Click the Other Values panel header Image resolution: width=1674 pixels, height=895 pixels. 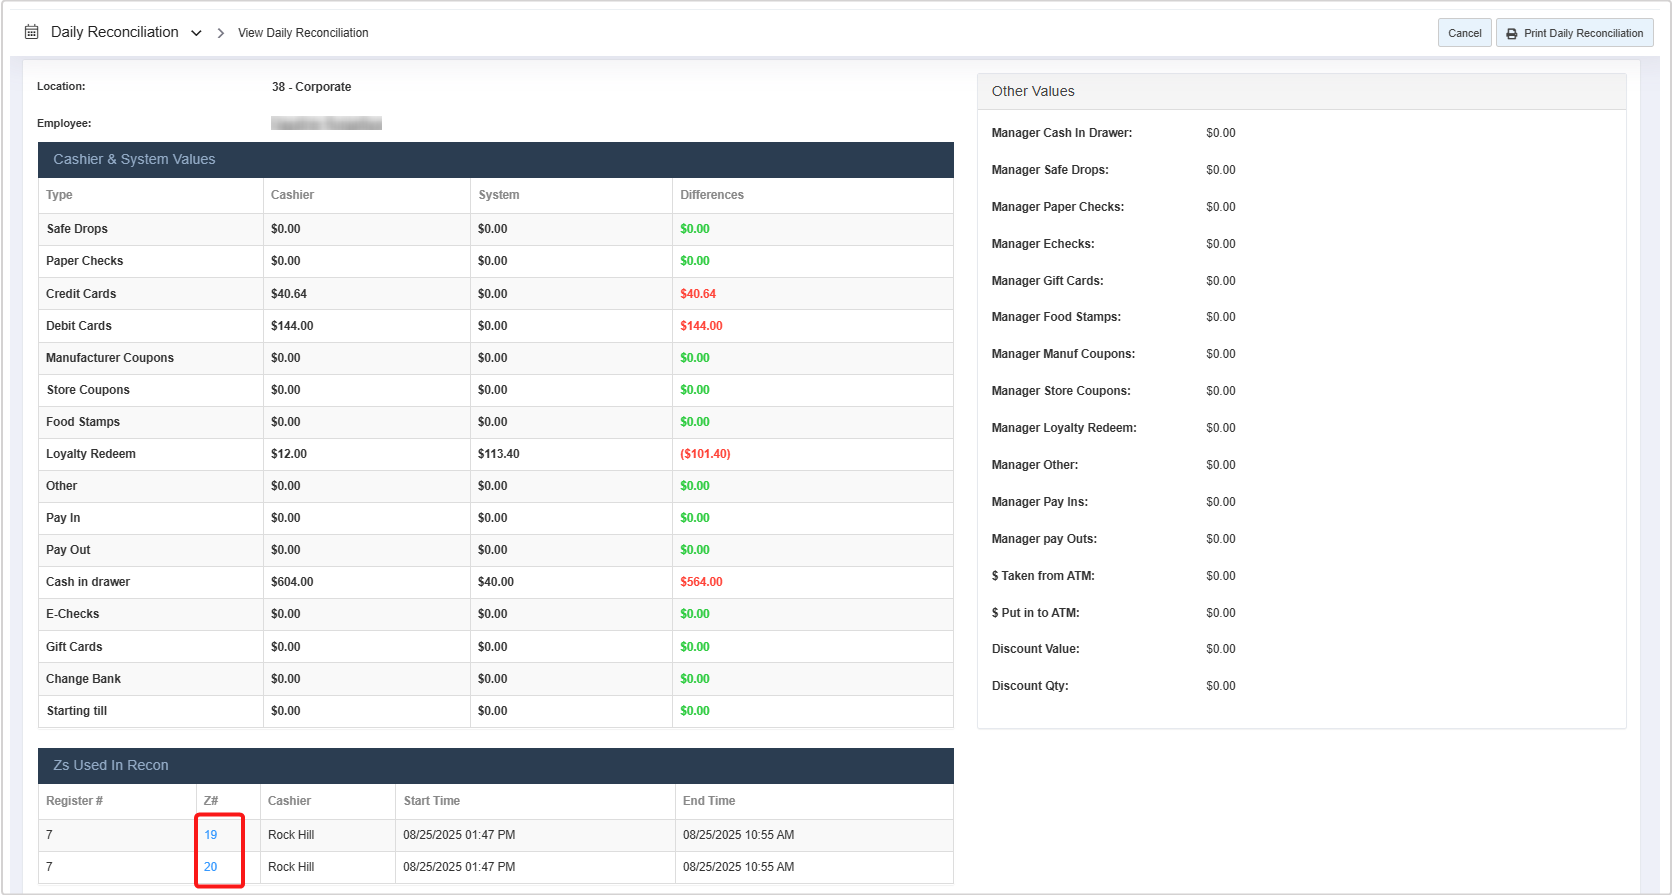coord(1033,91)
